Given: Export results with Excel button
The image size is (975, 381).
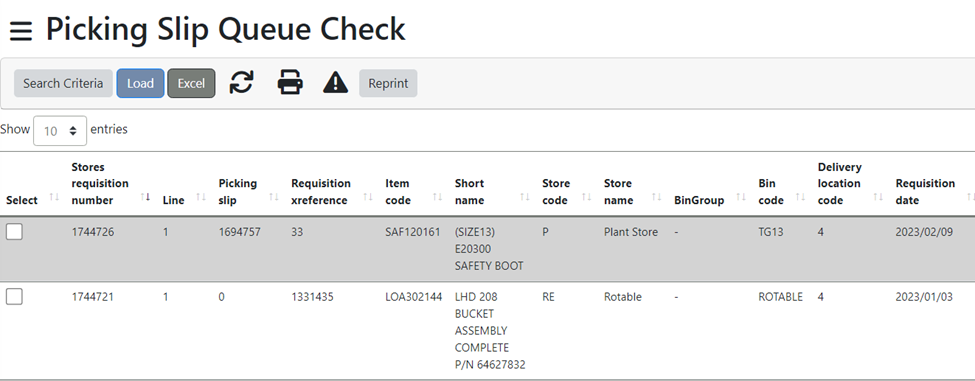Looking at the screenshot, I should [x=192, y=83].
